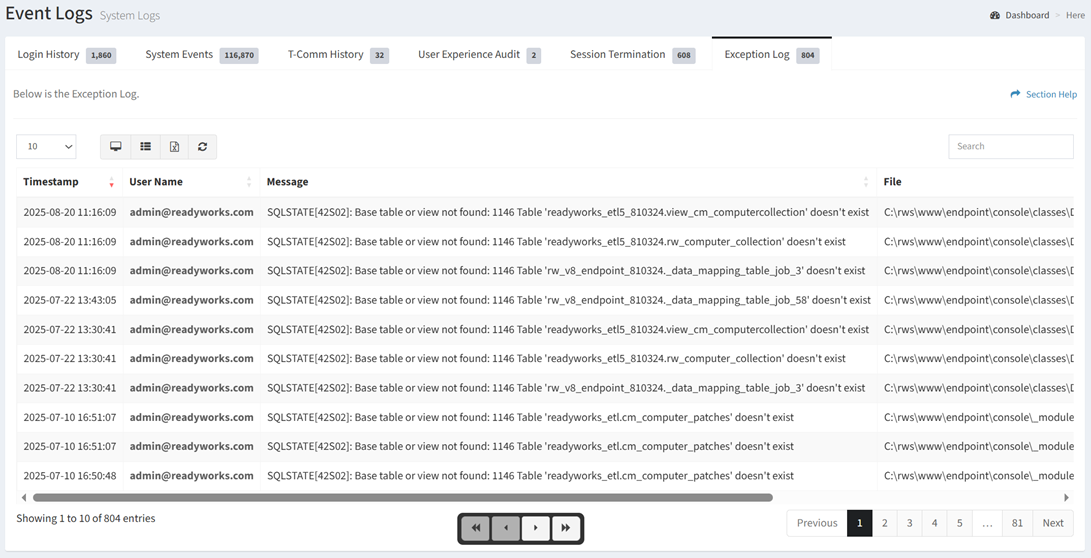Click 'Showing 1 to 10 of 804 entries'
The width and height of the screenshot is (1091, 558).
tap(86, 518)
